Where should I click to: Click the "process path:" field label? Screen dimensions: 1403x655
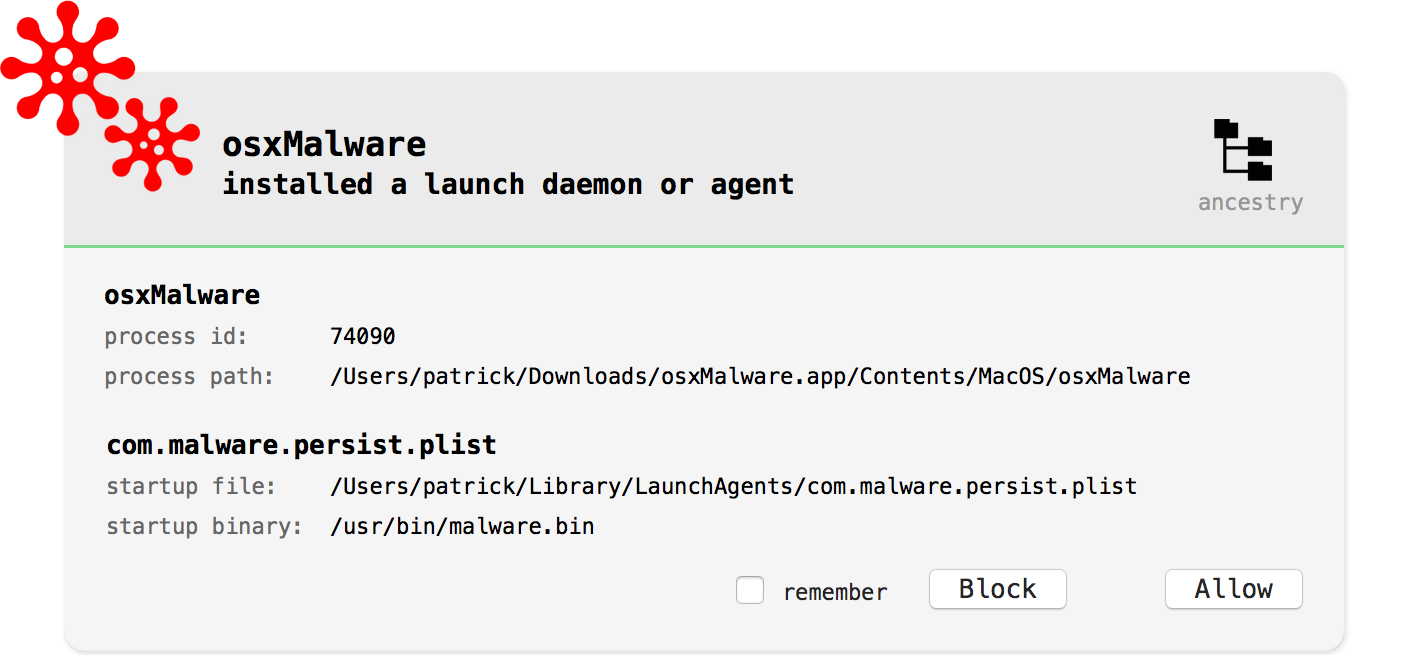pyautogui.click(x=189, y=377)
